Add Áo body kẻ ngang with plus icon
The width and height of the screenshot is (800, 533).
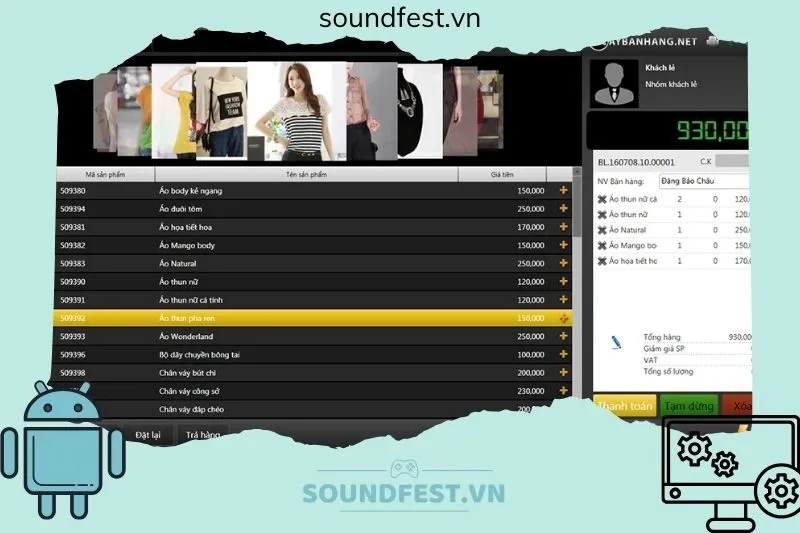tap(563, 191)
